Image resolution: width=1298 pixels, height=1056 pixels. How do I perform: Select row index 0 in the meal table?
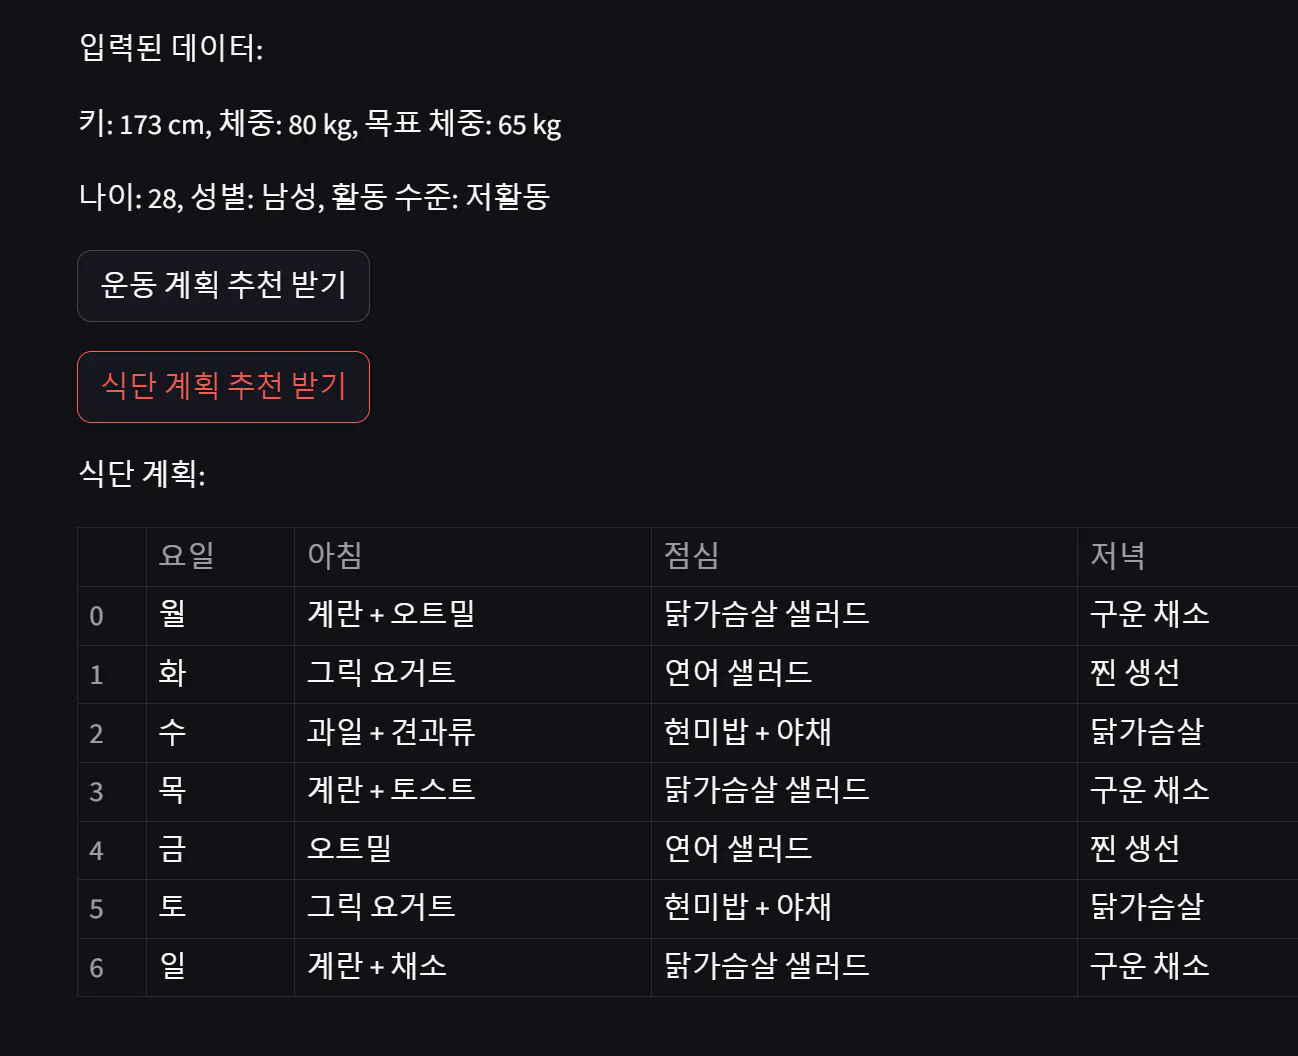click(x=96, y=616)
